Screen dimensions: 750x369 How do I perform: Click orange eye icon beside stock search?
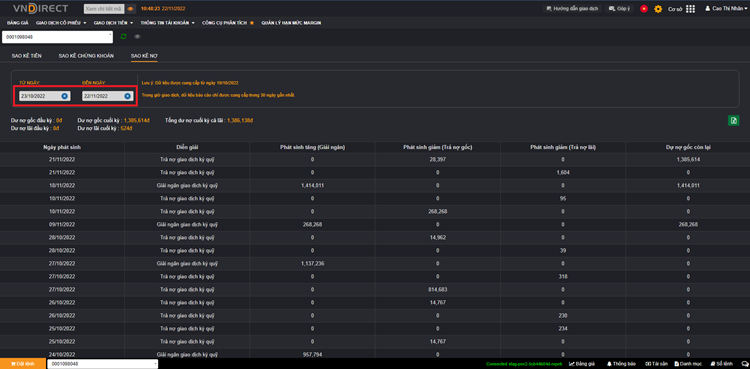coord(131,9)
